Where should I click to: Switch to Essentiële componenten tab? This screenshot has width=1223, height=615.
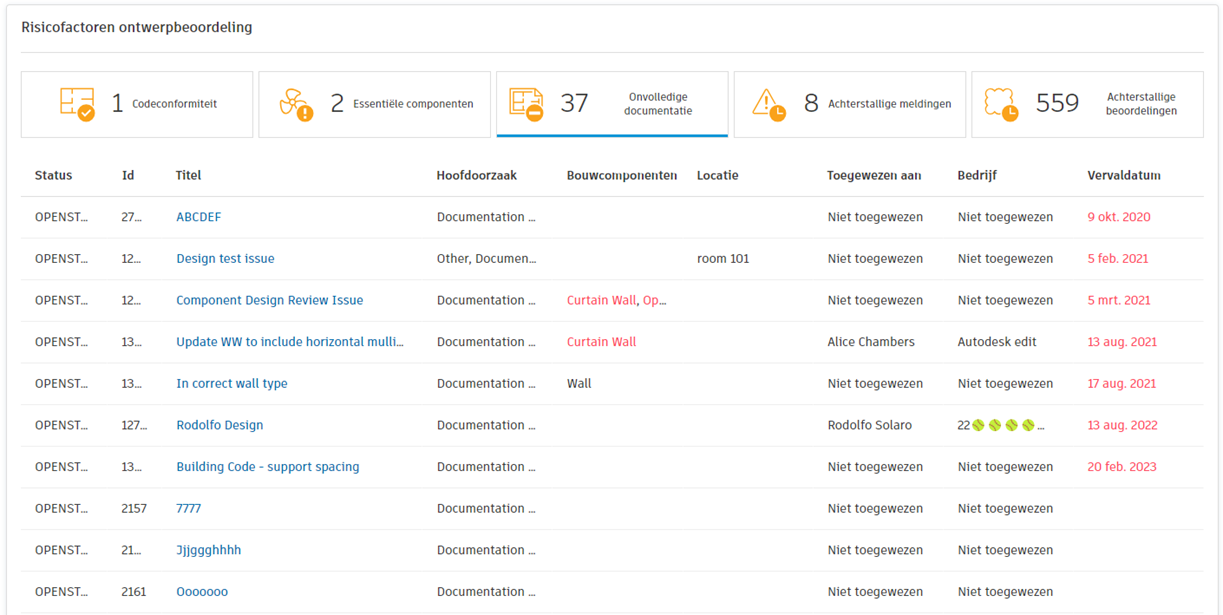pos(374,104)
